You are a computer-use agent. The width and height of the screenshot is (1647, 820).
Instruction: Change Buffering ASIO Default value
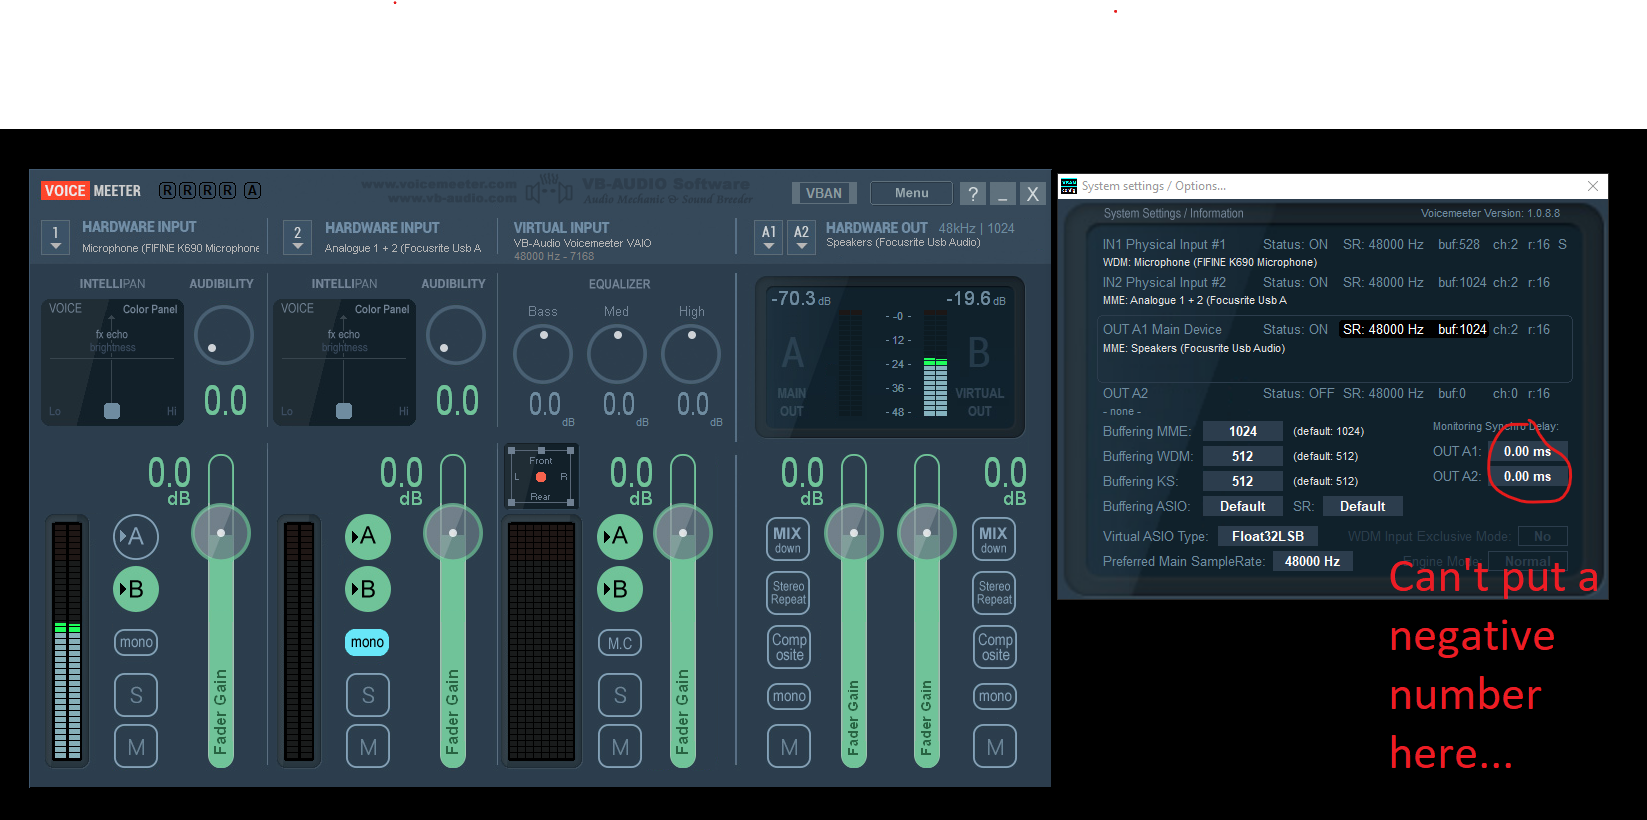(1243, 506)
